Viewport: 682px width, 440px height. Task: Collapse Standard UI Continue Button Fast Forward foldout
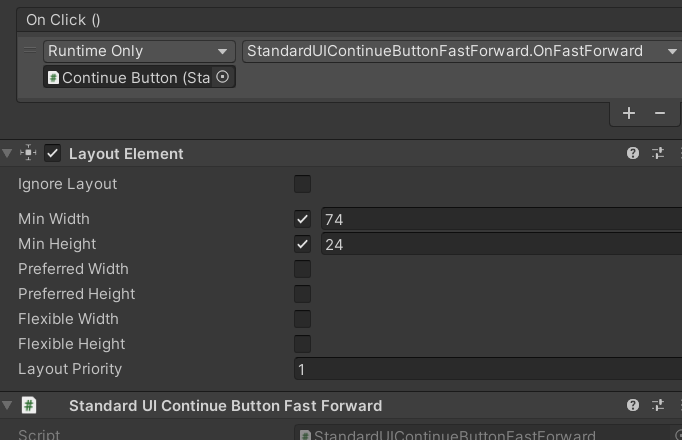tap(7, 405)
